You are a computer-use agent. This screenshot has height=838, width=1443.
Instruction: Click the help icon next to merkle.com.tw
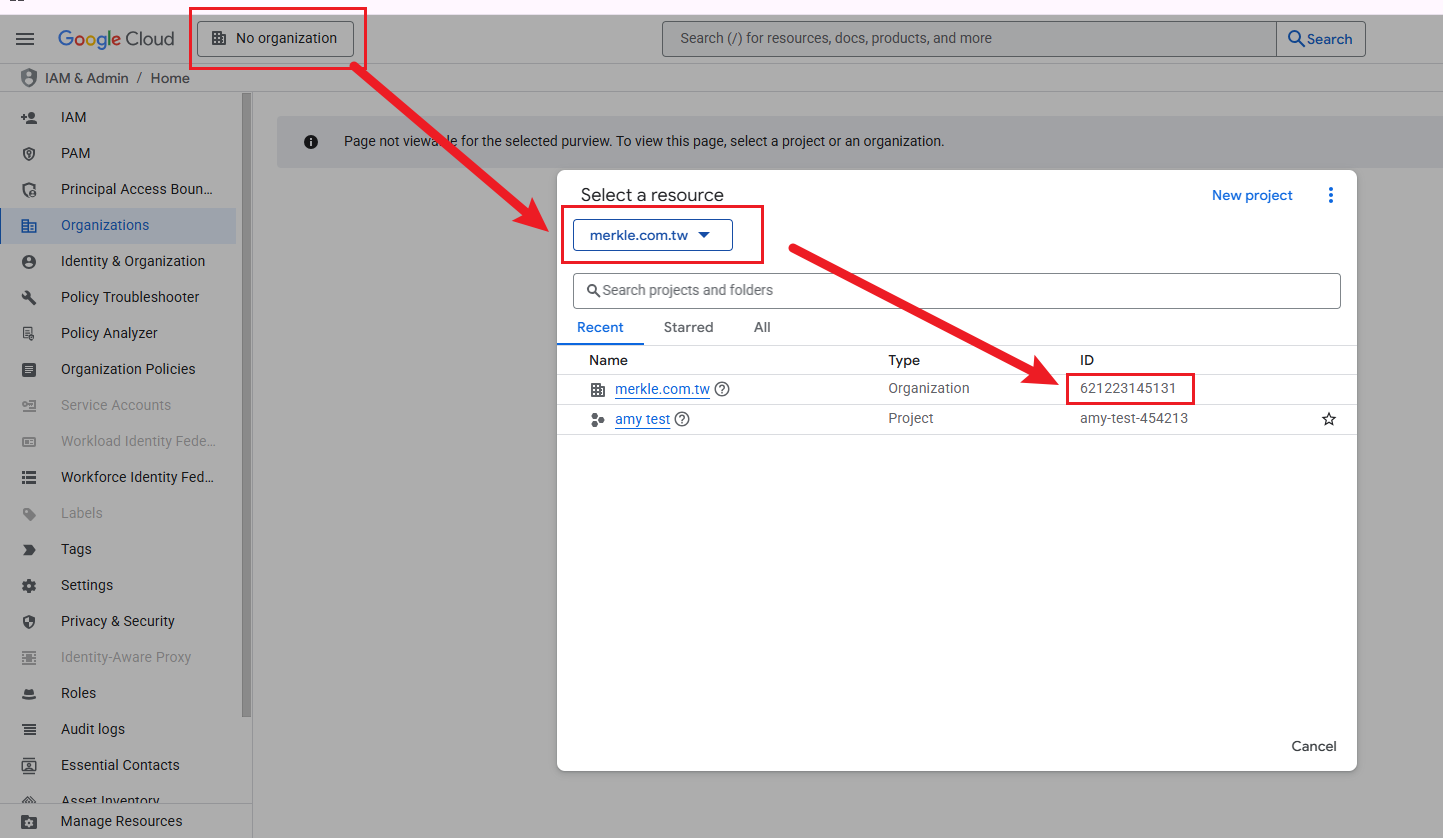(722, 389)
